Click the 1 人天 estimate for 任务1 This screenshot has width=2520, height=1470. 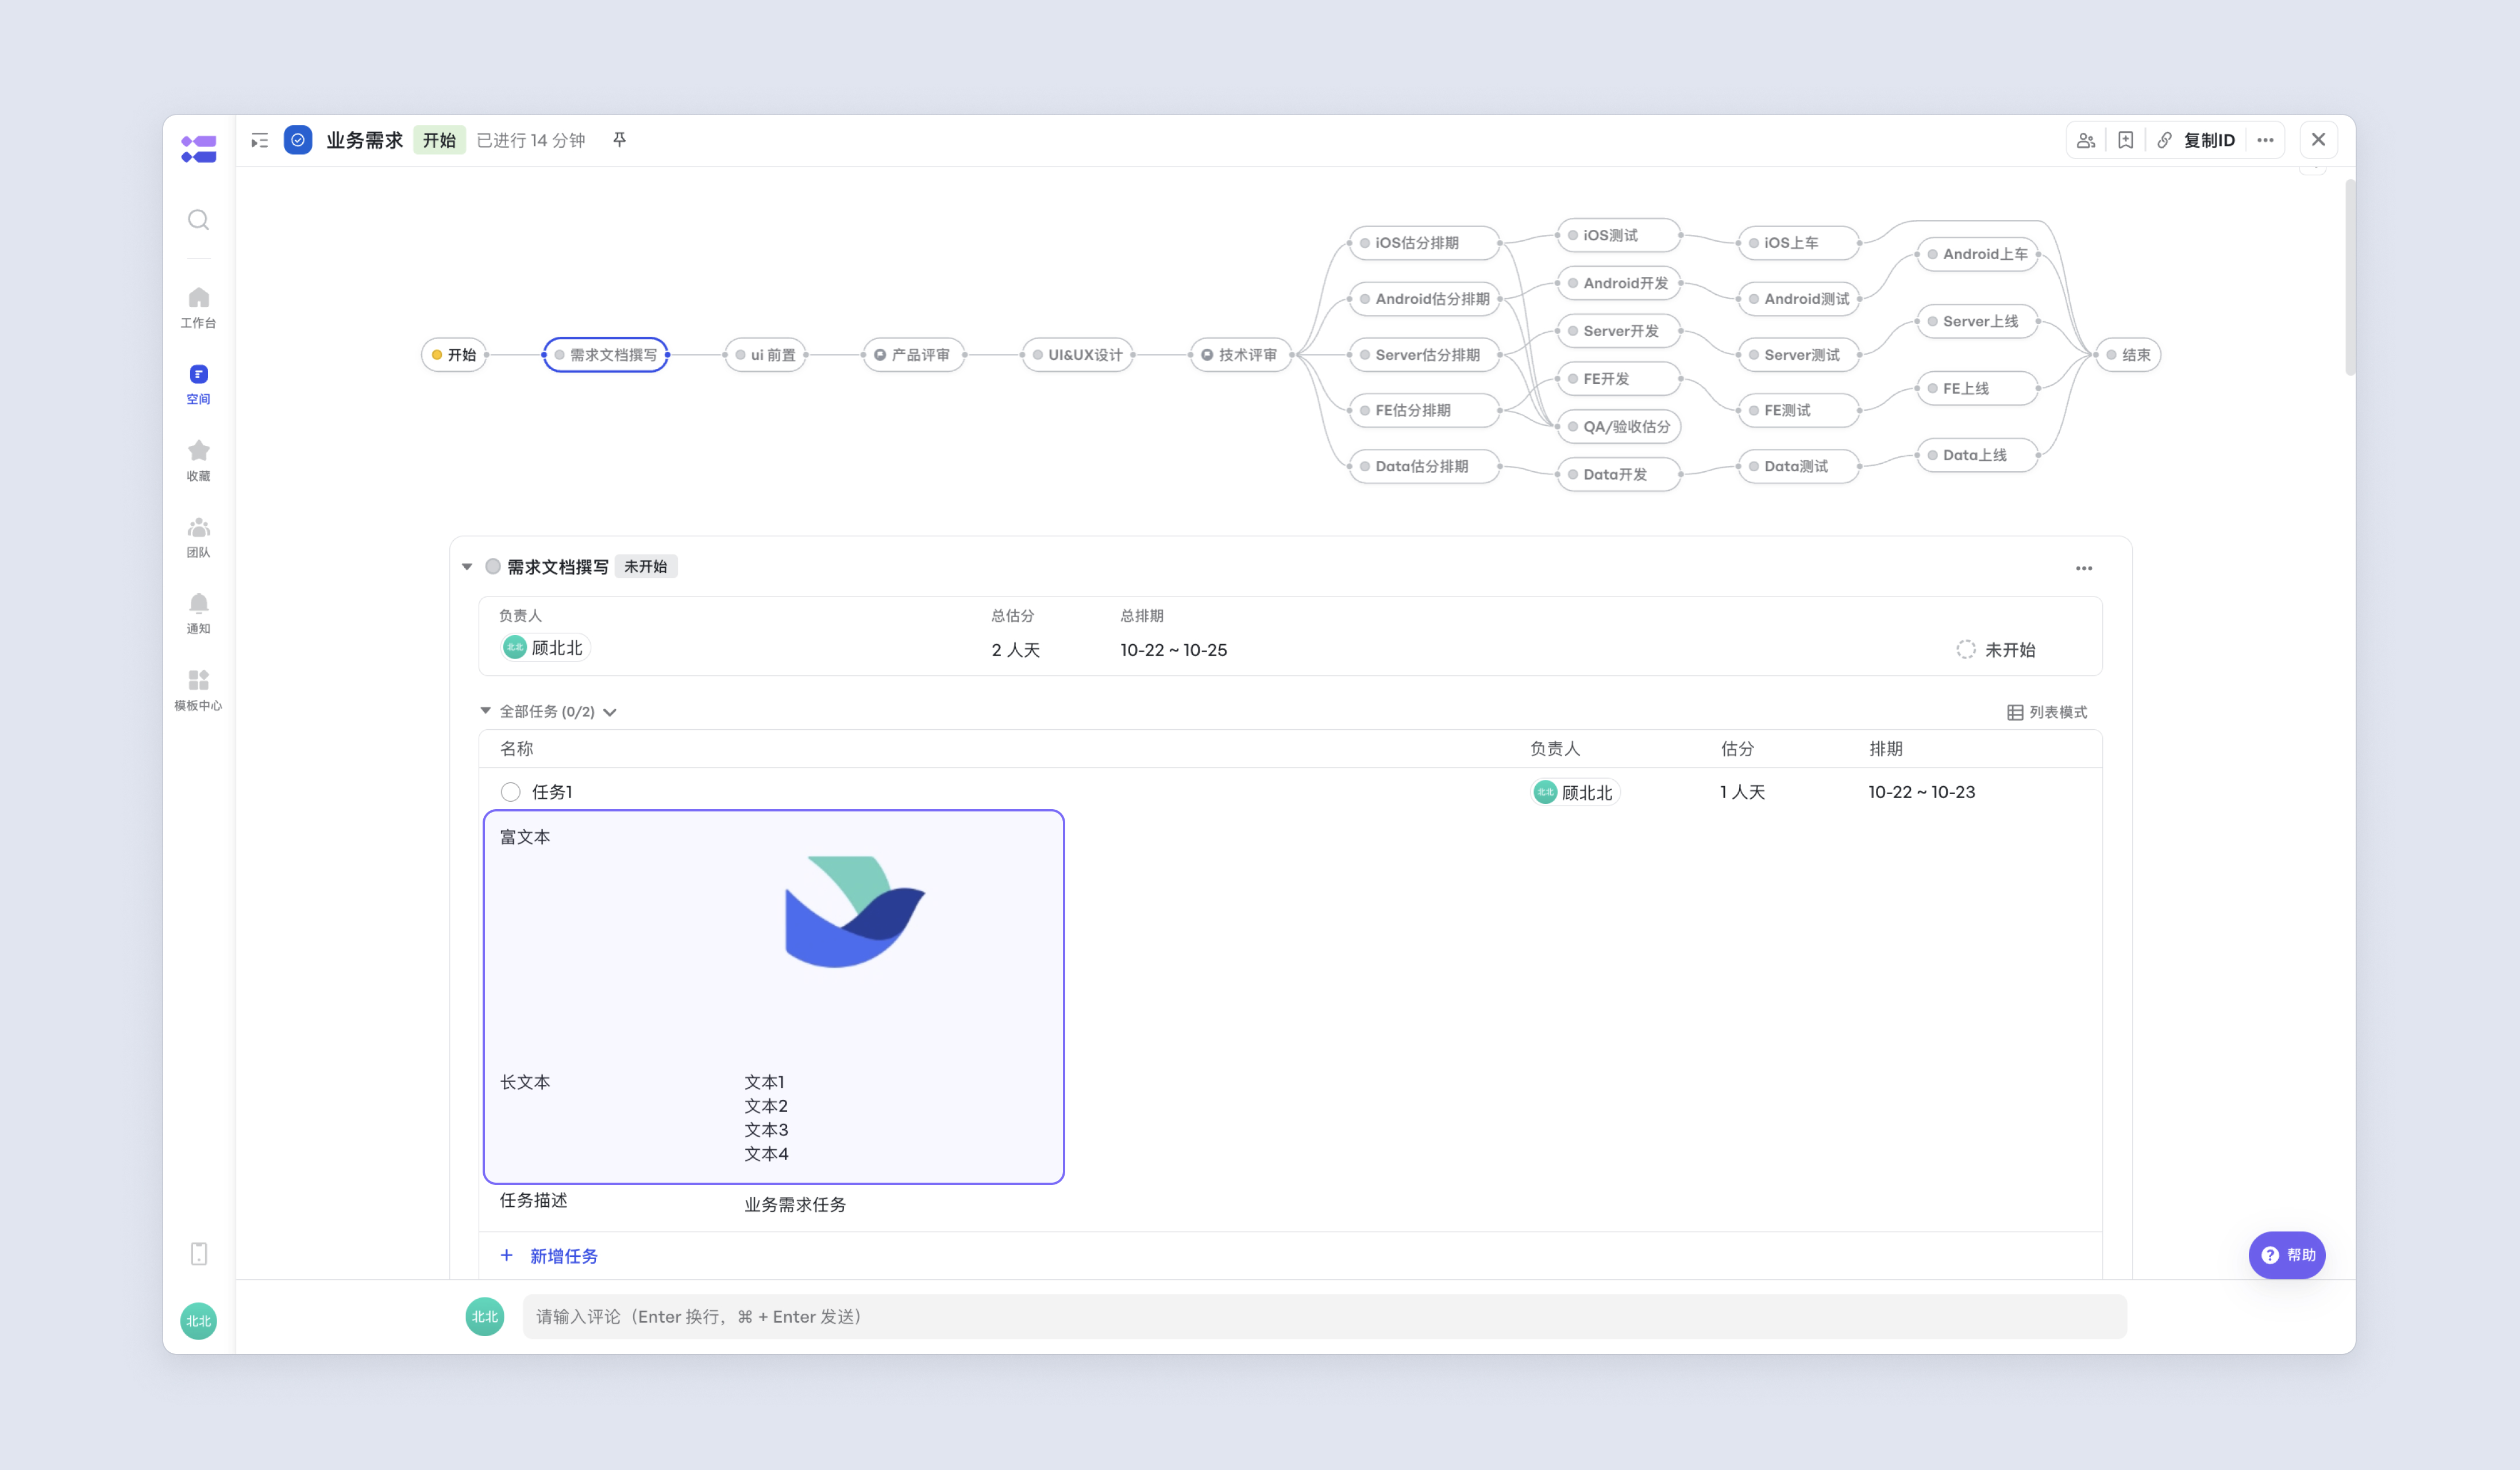click(x=1742, y=792)
